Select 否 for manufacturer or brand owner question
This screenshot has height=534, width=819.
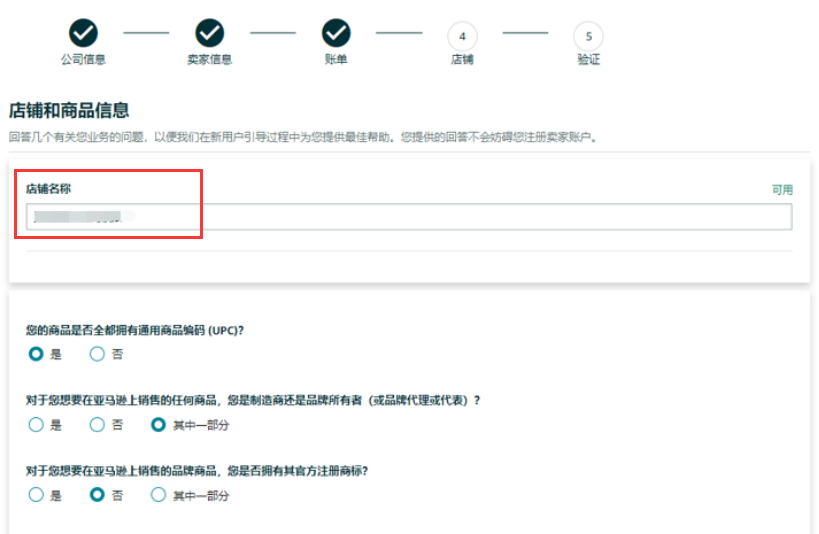pyautogui.click(x=97, y=425)
